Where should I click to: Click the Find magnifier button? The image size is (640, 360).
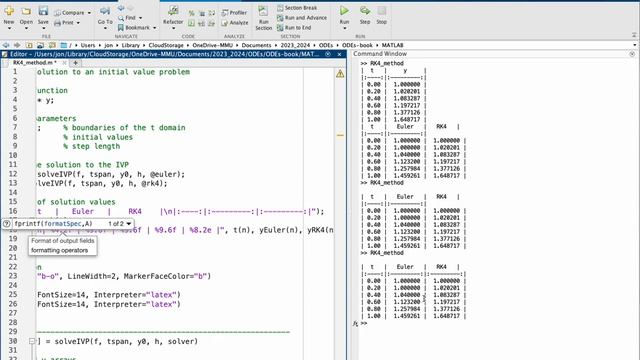click(x=127, y=18)
